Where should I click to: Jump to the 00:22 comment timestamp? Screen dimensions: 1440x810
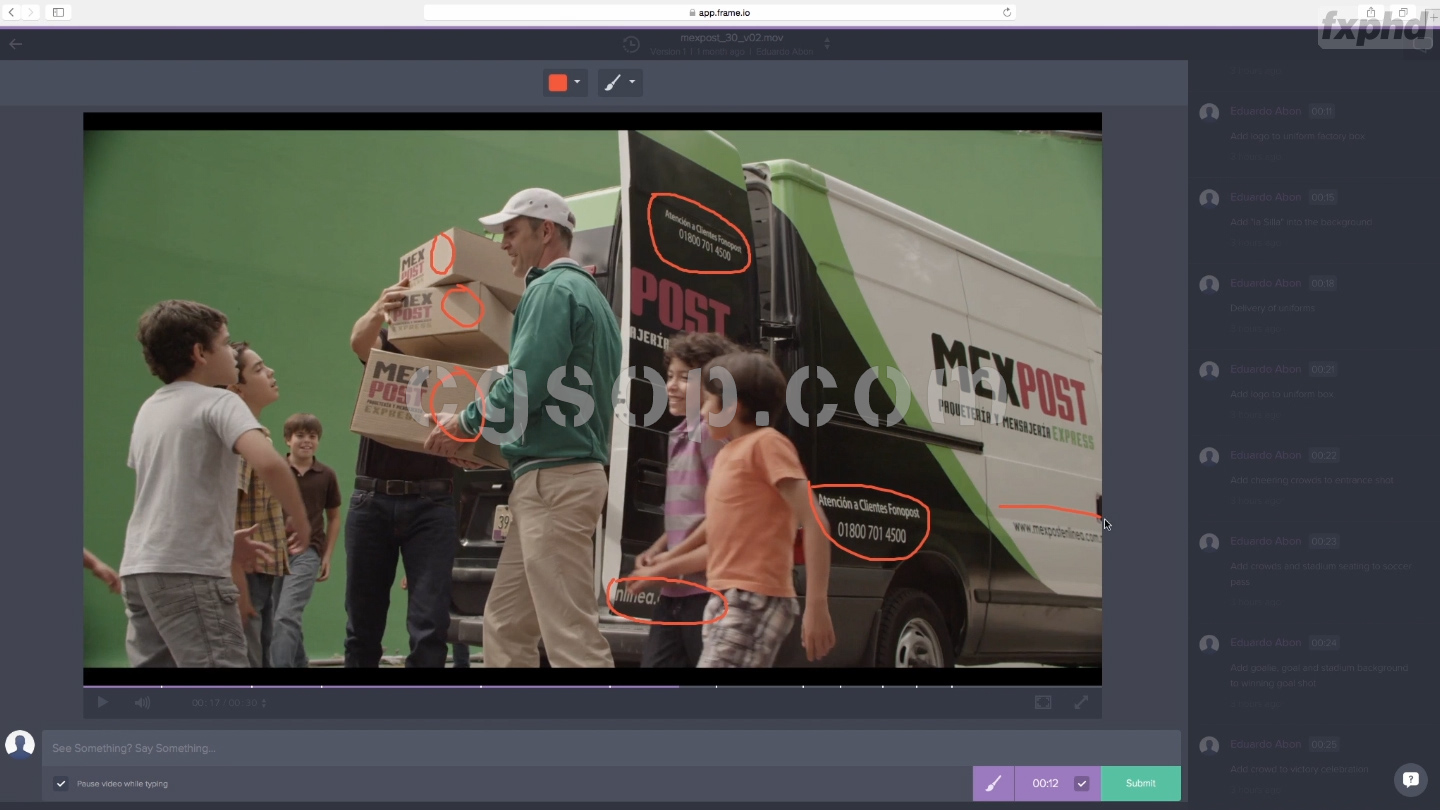[1322, 455]
